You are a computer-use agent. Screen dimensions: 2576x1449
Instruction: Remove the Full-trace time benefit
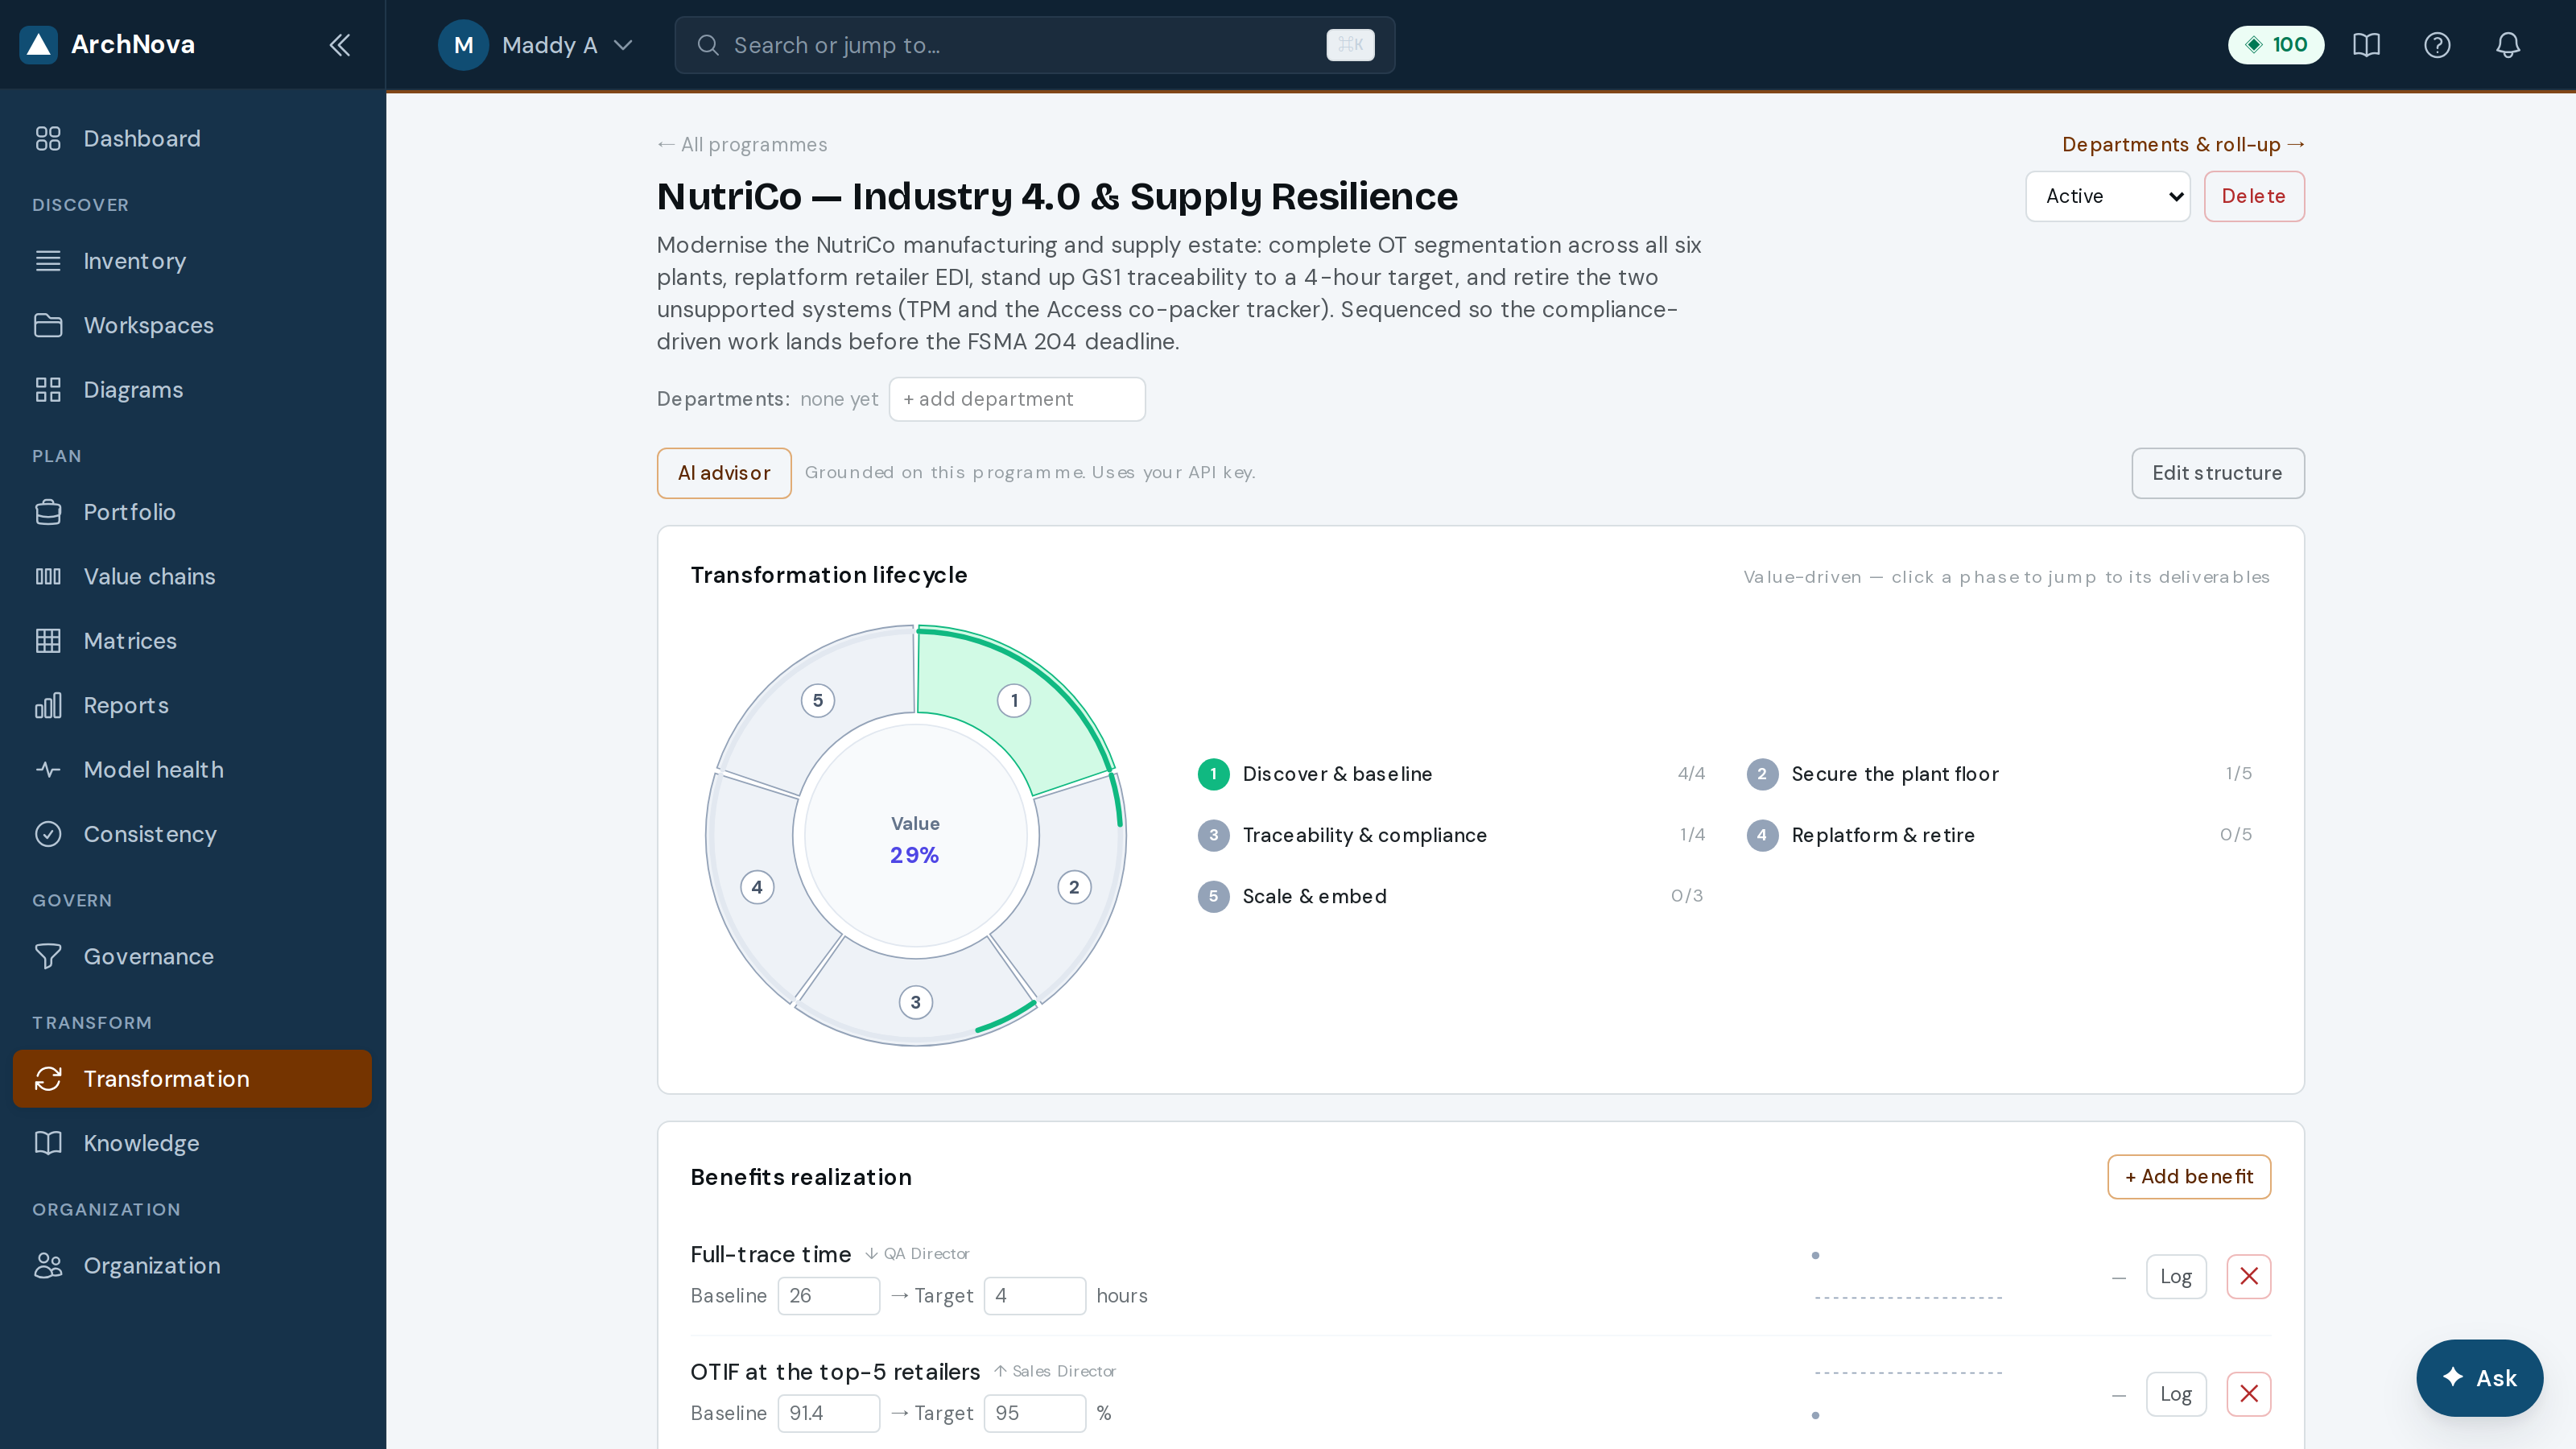point(2249,1277)
